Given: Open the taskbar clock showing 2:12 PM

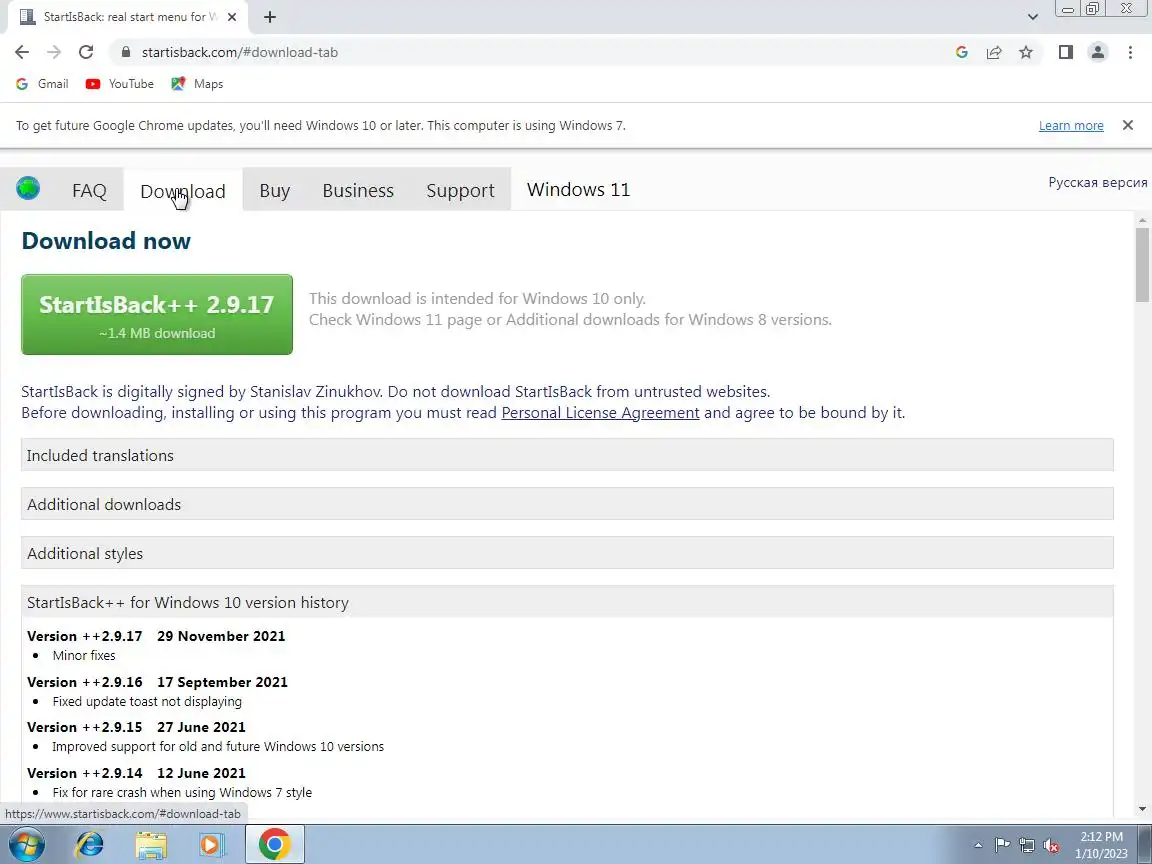Looking at the screenshot, I should [x=1101, y=845].
